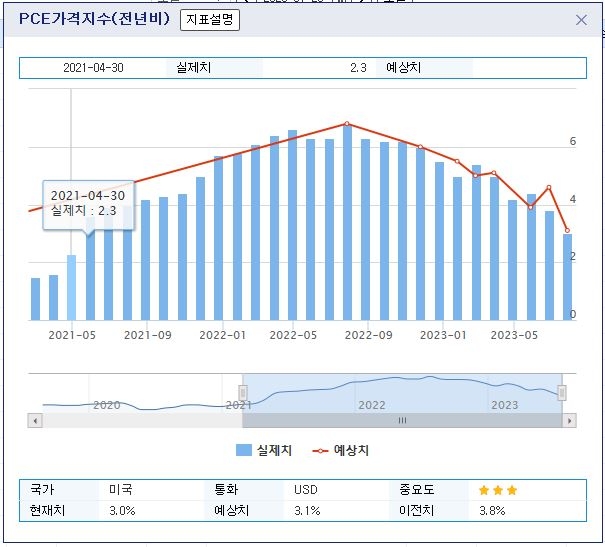Click the scrollbar right arrow
This screenshot has height=547, width=605.
[x=570, y=420]
